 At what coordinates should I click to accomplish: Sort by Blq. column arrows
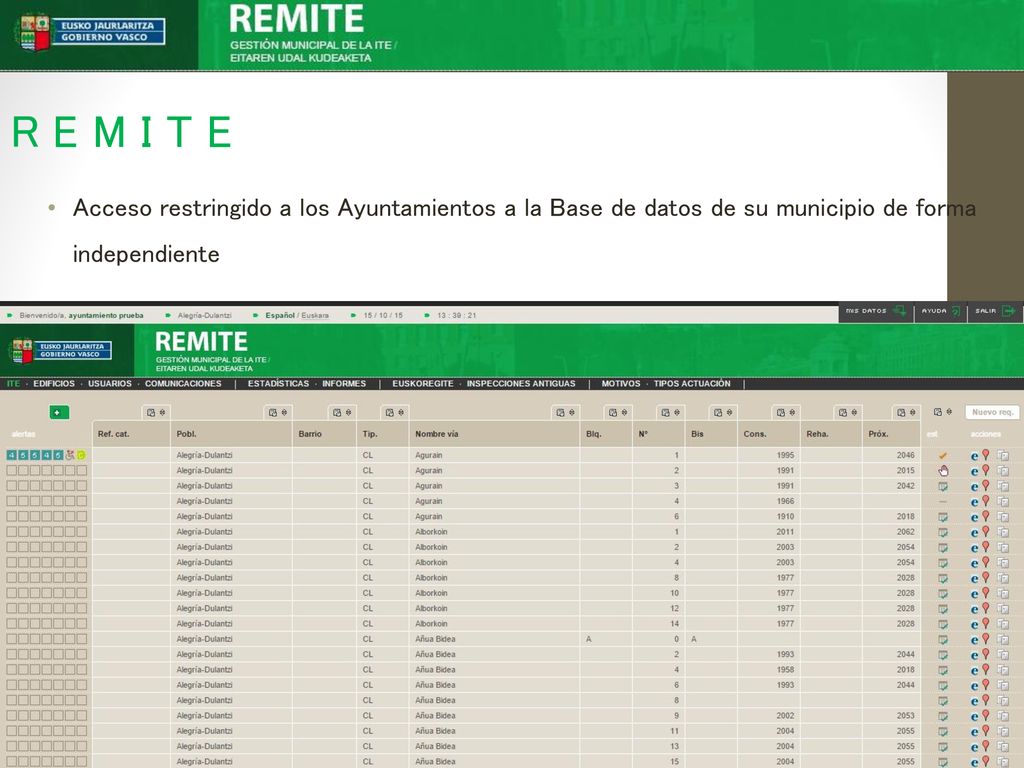tap(624, 413)
